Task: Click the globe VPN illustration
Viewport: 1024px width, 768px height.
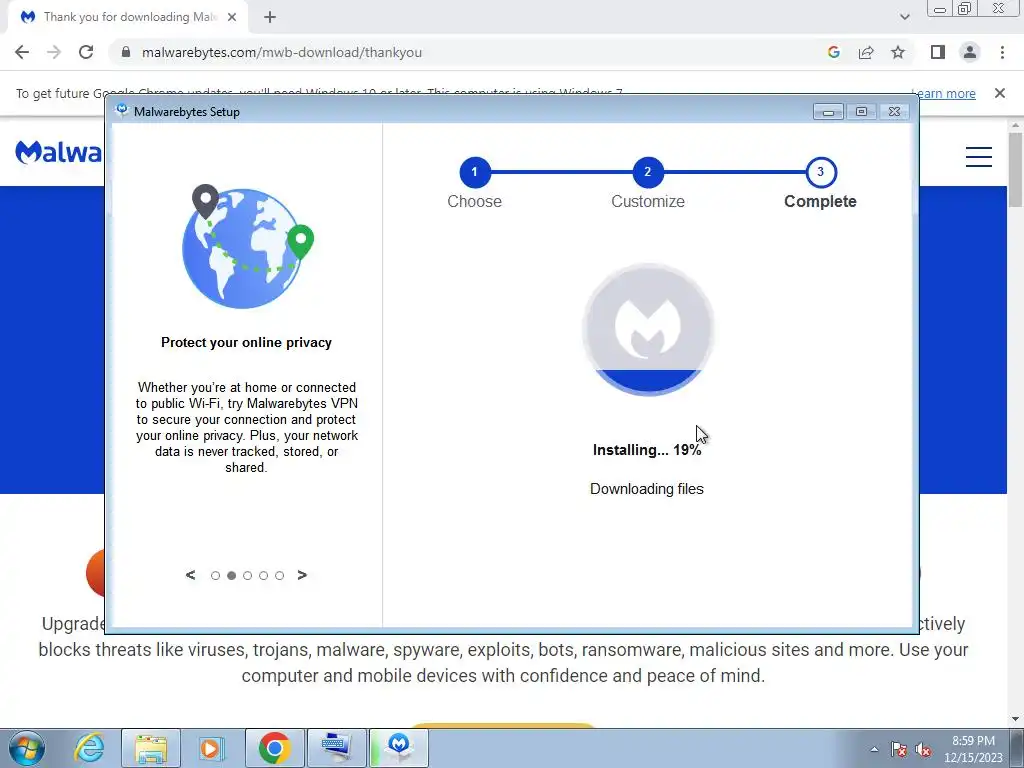Action: pos(248,247)
